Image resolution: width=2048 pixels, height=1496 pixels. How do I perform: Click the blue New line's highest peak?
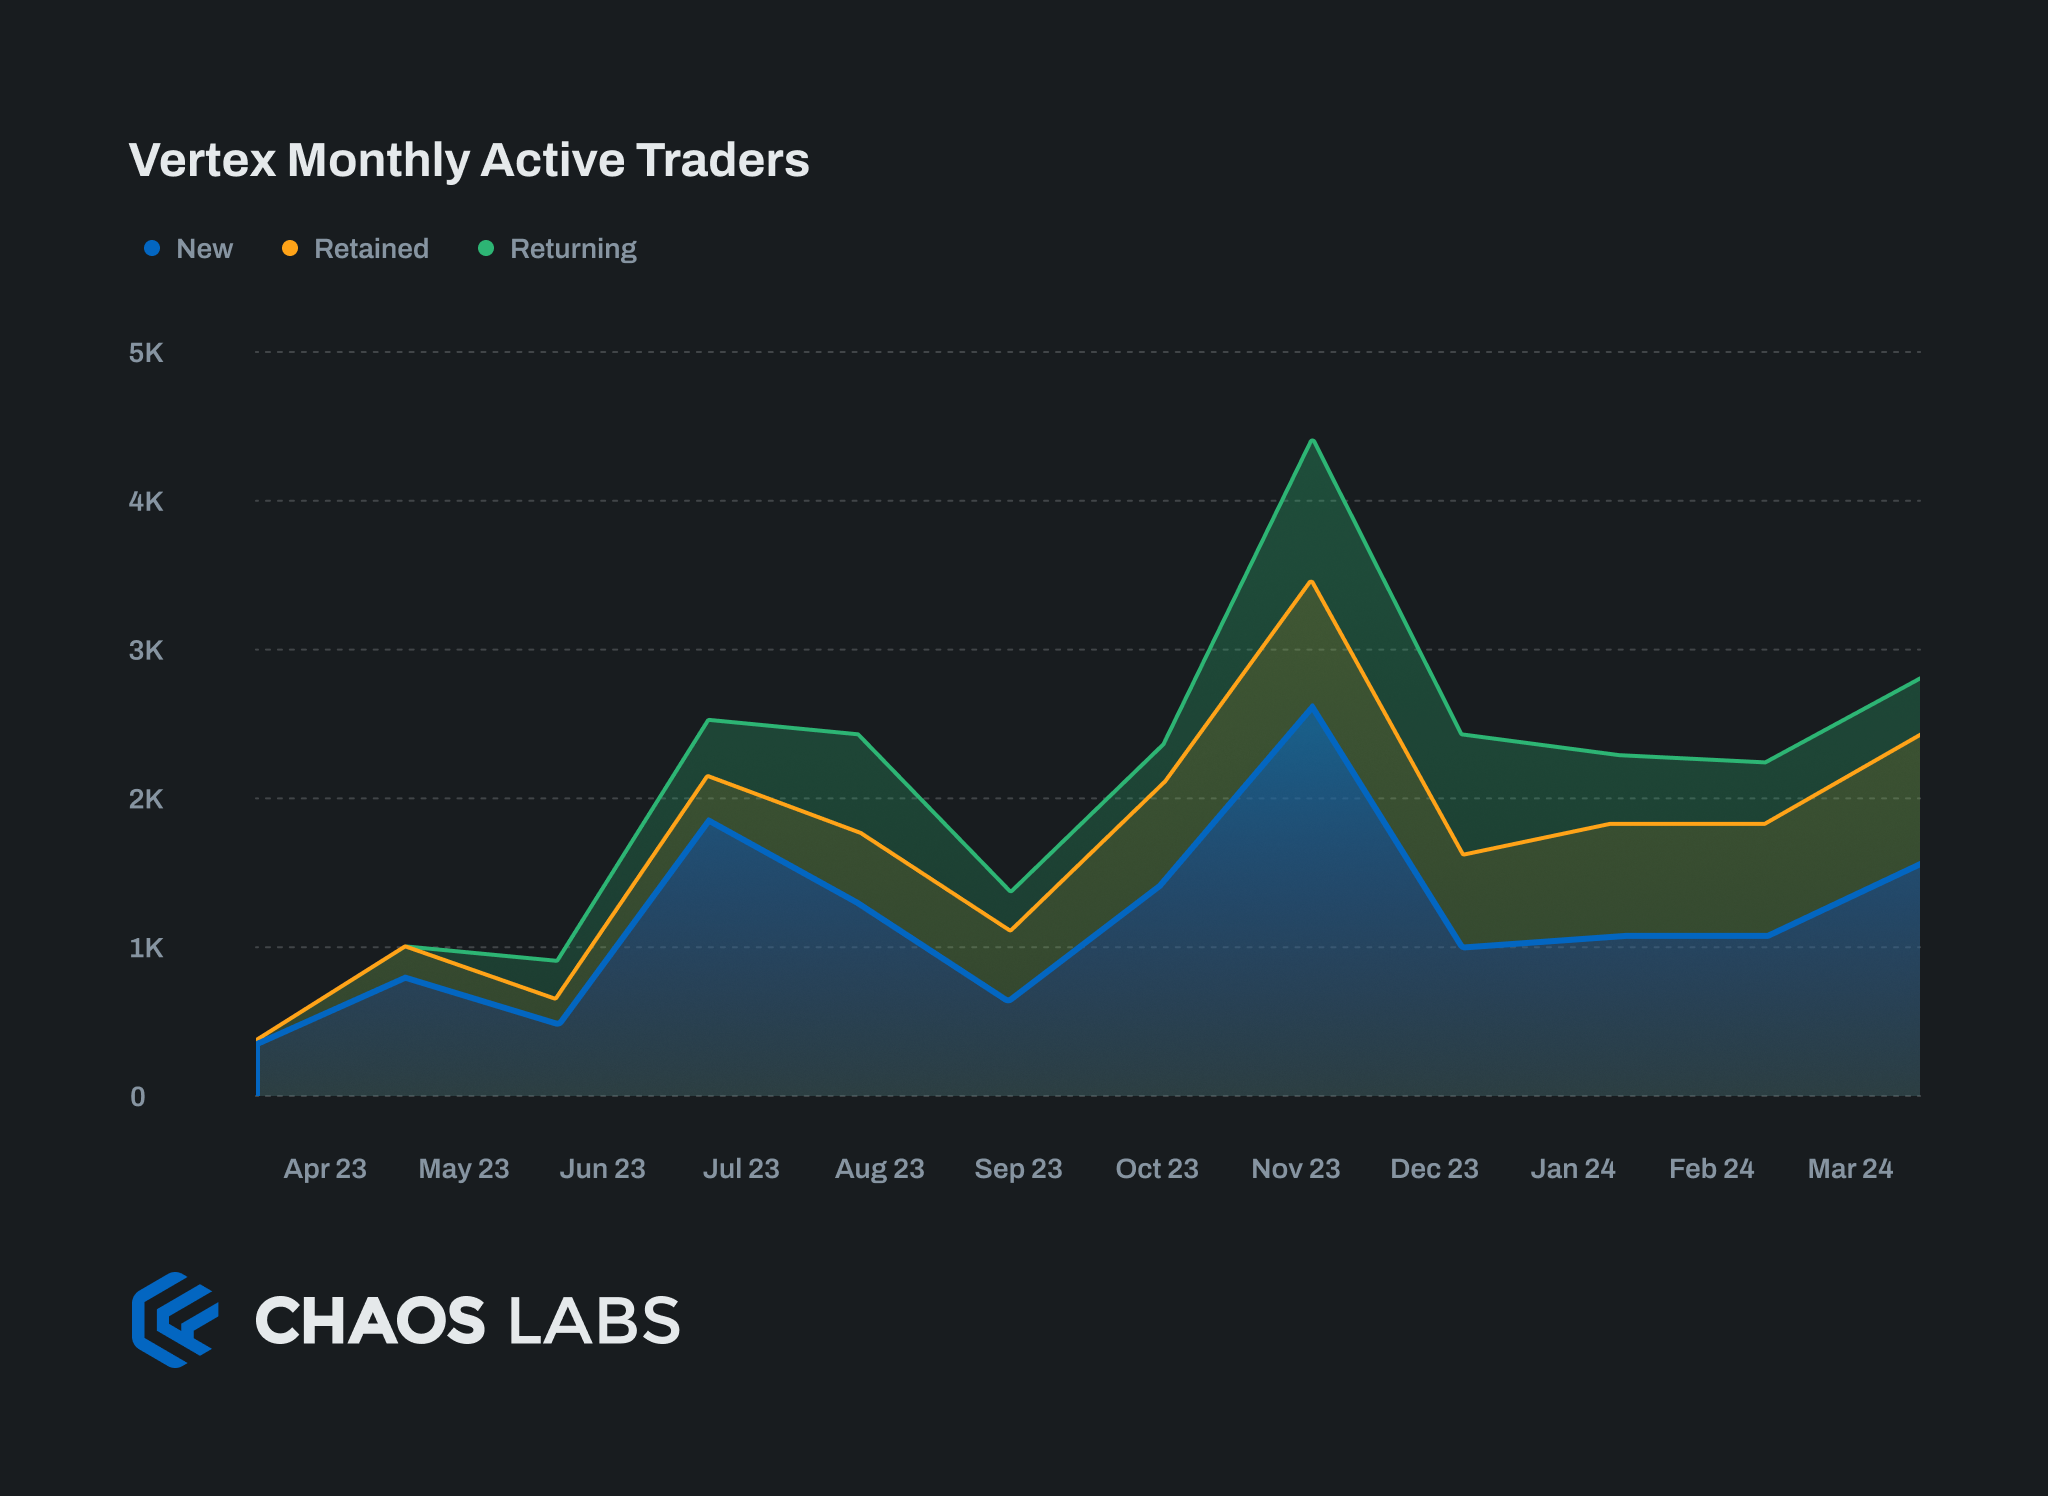click(1312, 706)
